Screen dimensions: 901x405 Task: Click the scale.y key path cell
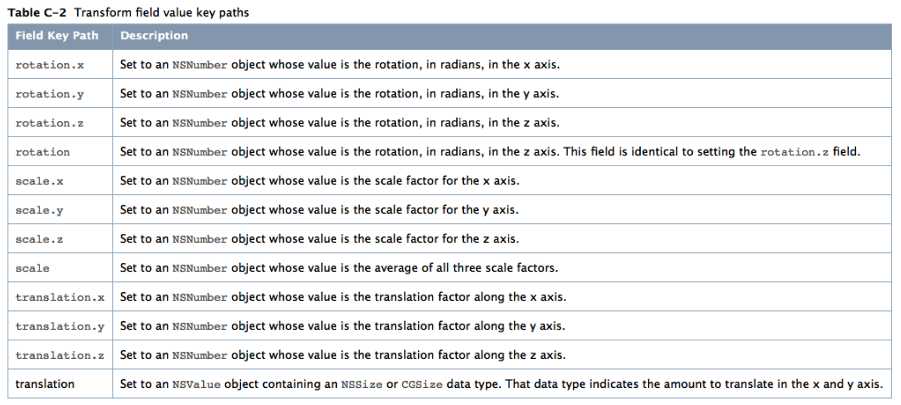(39, 210)
